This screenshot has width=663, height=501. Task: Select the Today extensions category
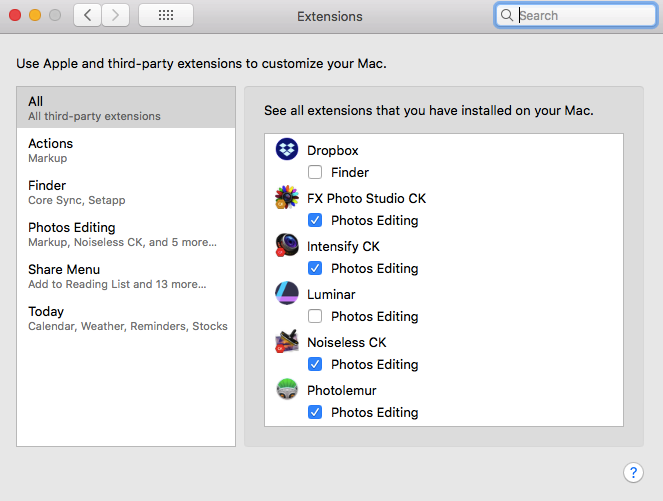(x=126, y=318)
